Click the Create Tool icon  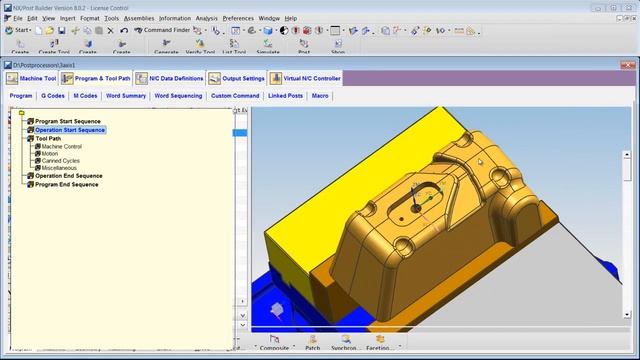point(54,46)
